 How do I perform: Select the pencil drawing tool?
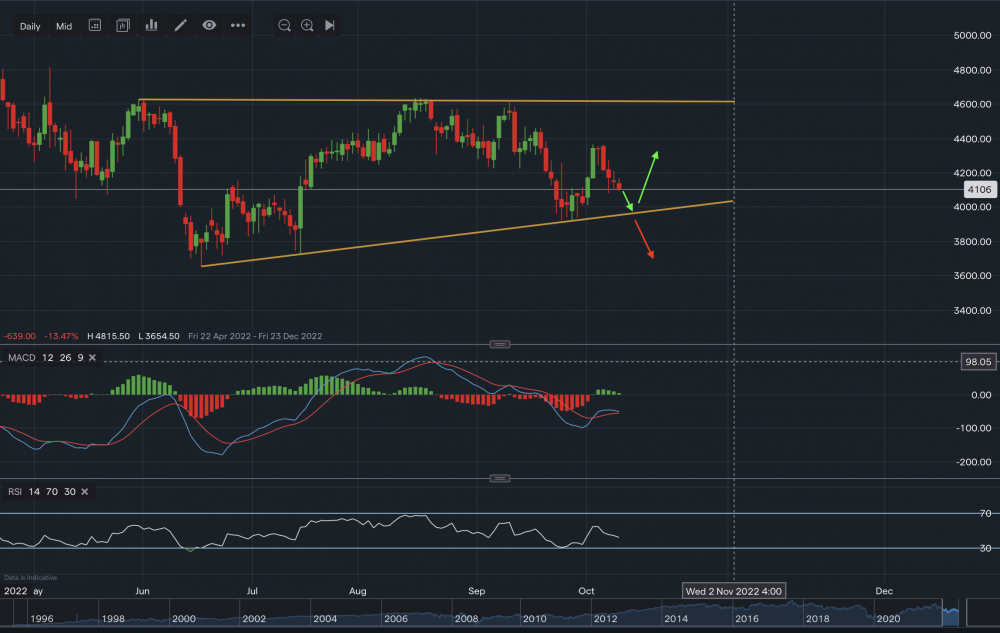tap(181, 25)
